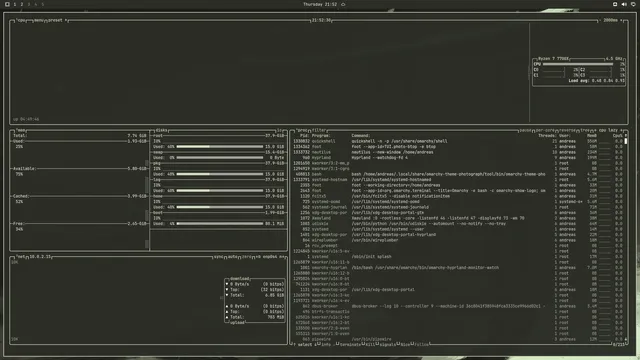Switch to workspace 3 in top bar
Image resolution: width=640 pixels, height=360 pixels.
29,4
